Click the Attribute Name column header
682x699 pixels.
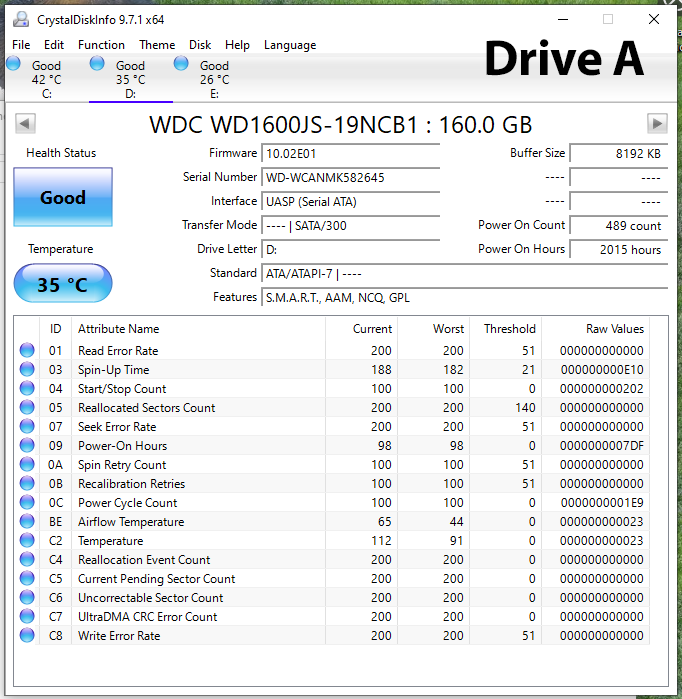click(x=119, y=329)
